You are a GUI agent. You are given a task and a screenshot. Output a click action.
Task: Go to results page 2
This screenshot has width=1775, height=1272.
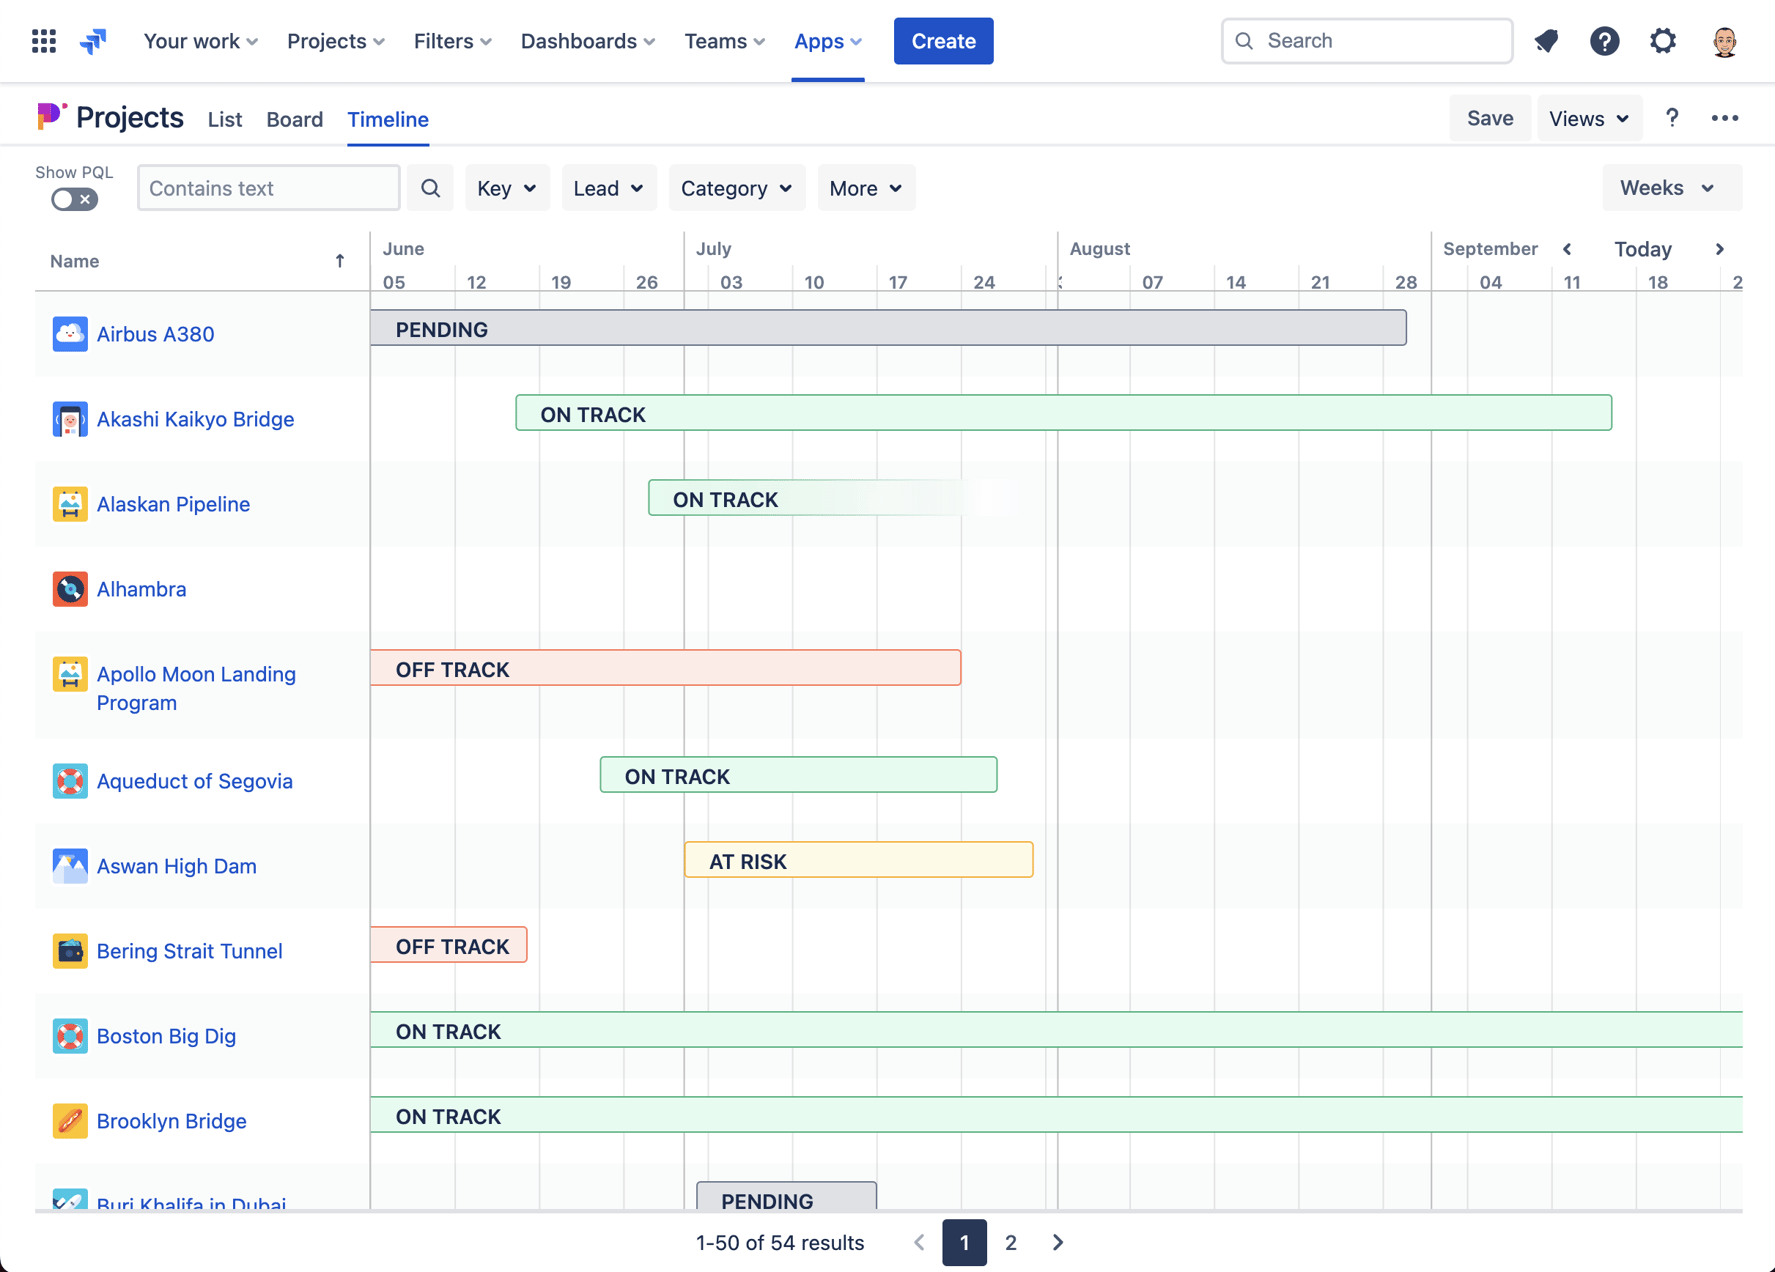(1010, 1242)
